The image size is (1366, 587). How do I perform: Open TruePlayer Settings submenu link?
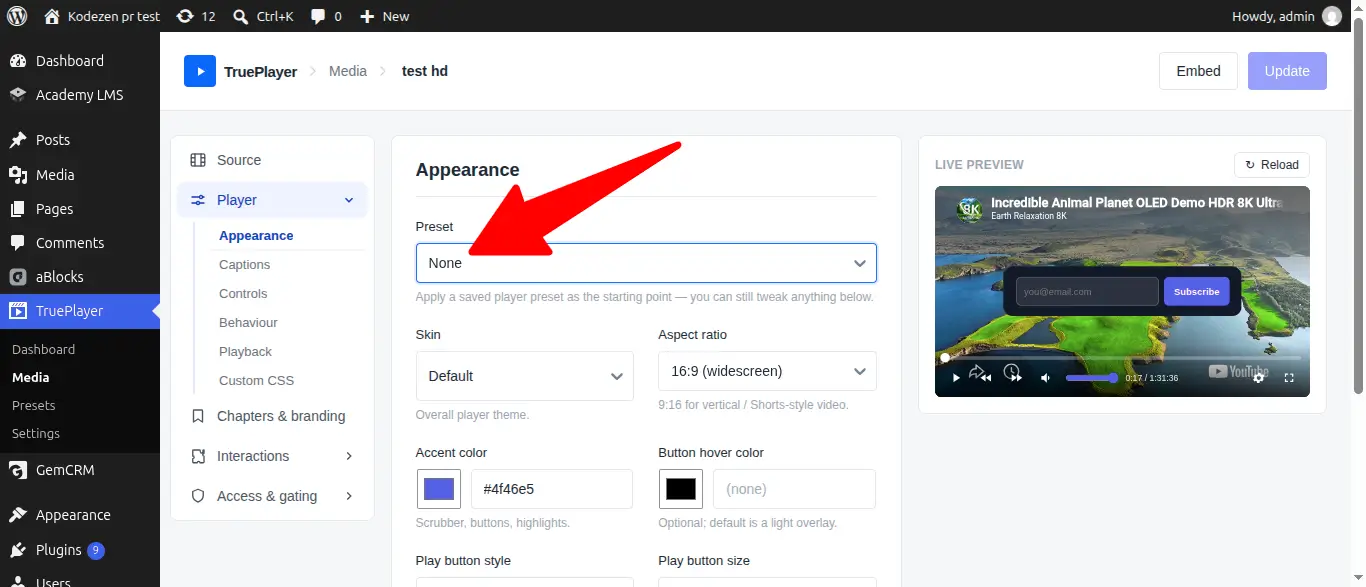36,433
